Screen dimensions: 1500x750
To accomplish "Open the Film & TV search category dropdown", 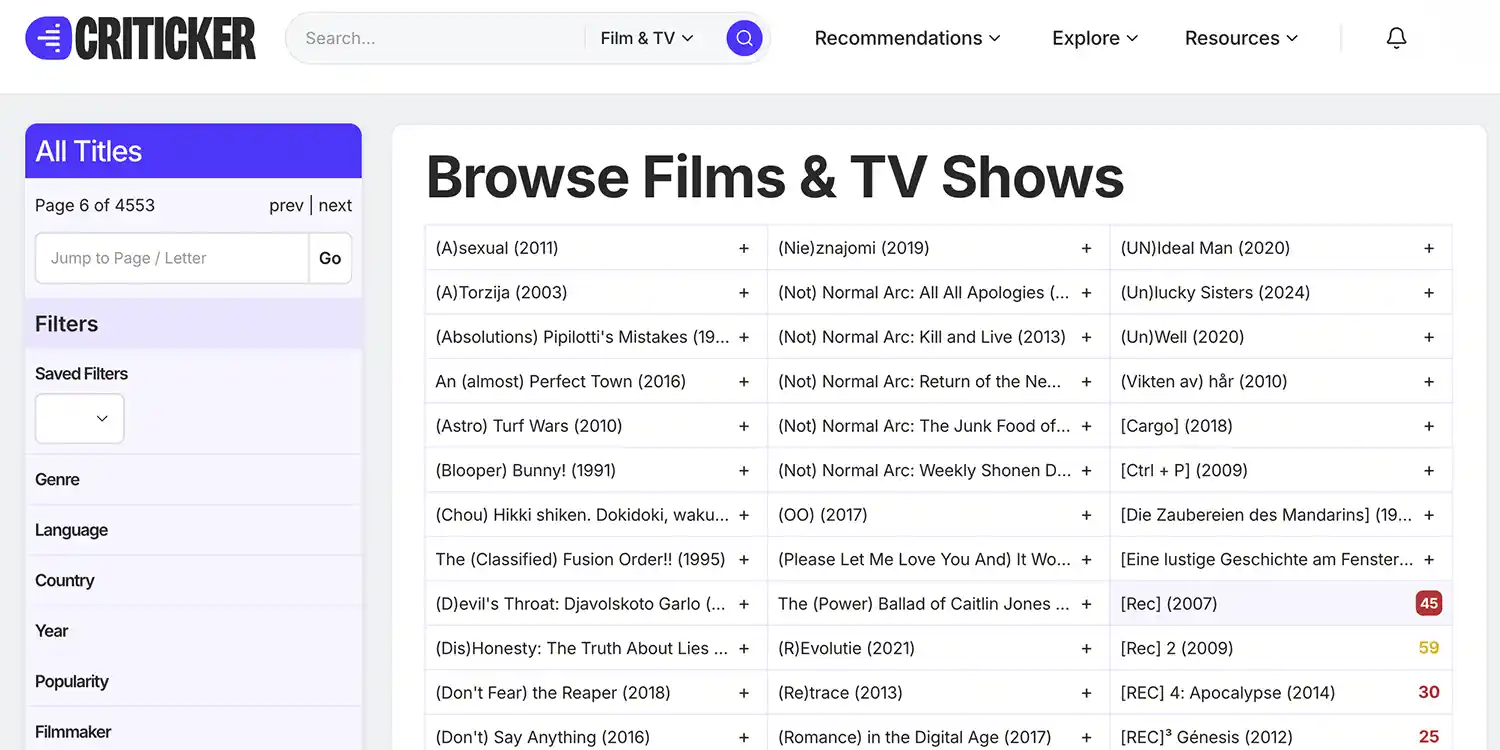I will [647, 38].
